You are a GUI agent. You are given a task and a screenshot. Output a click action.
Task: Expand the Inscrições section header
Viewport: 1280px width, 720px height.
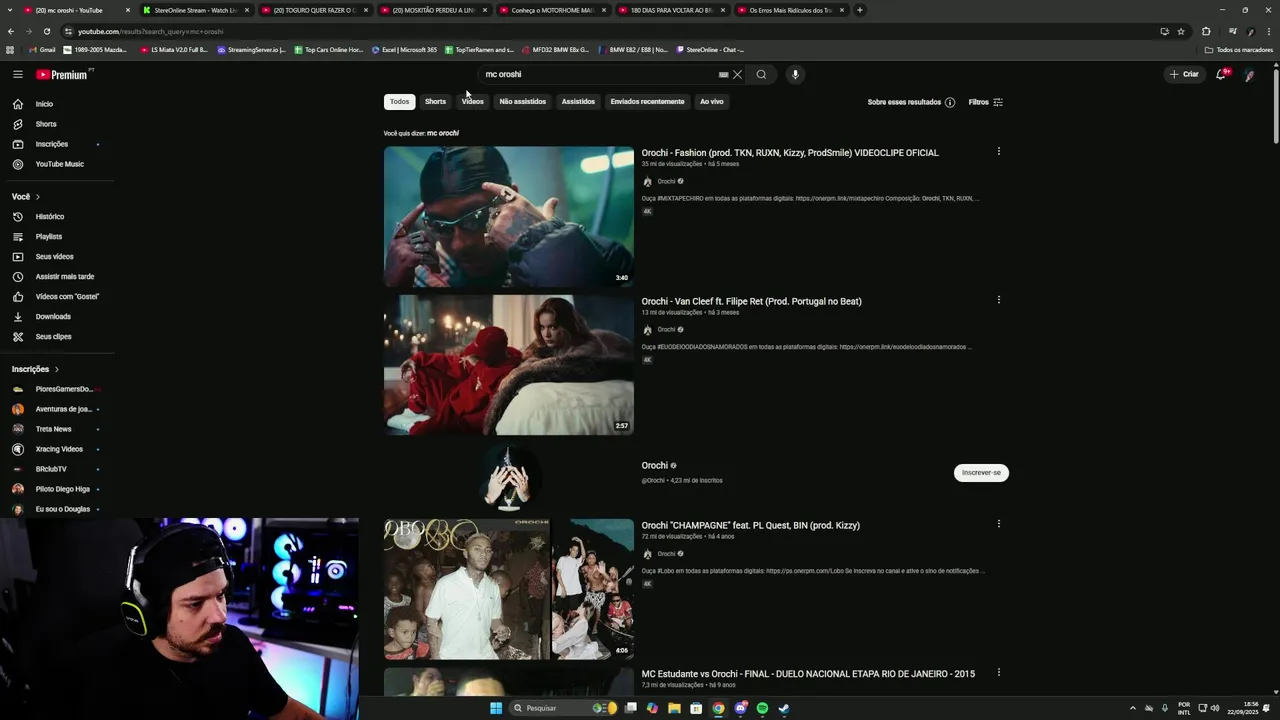[x=35, y=369]
